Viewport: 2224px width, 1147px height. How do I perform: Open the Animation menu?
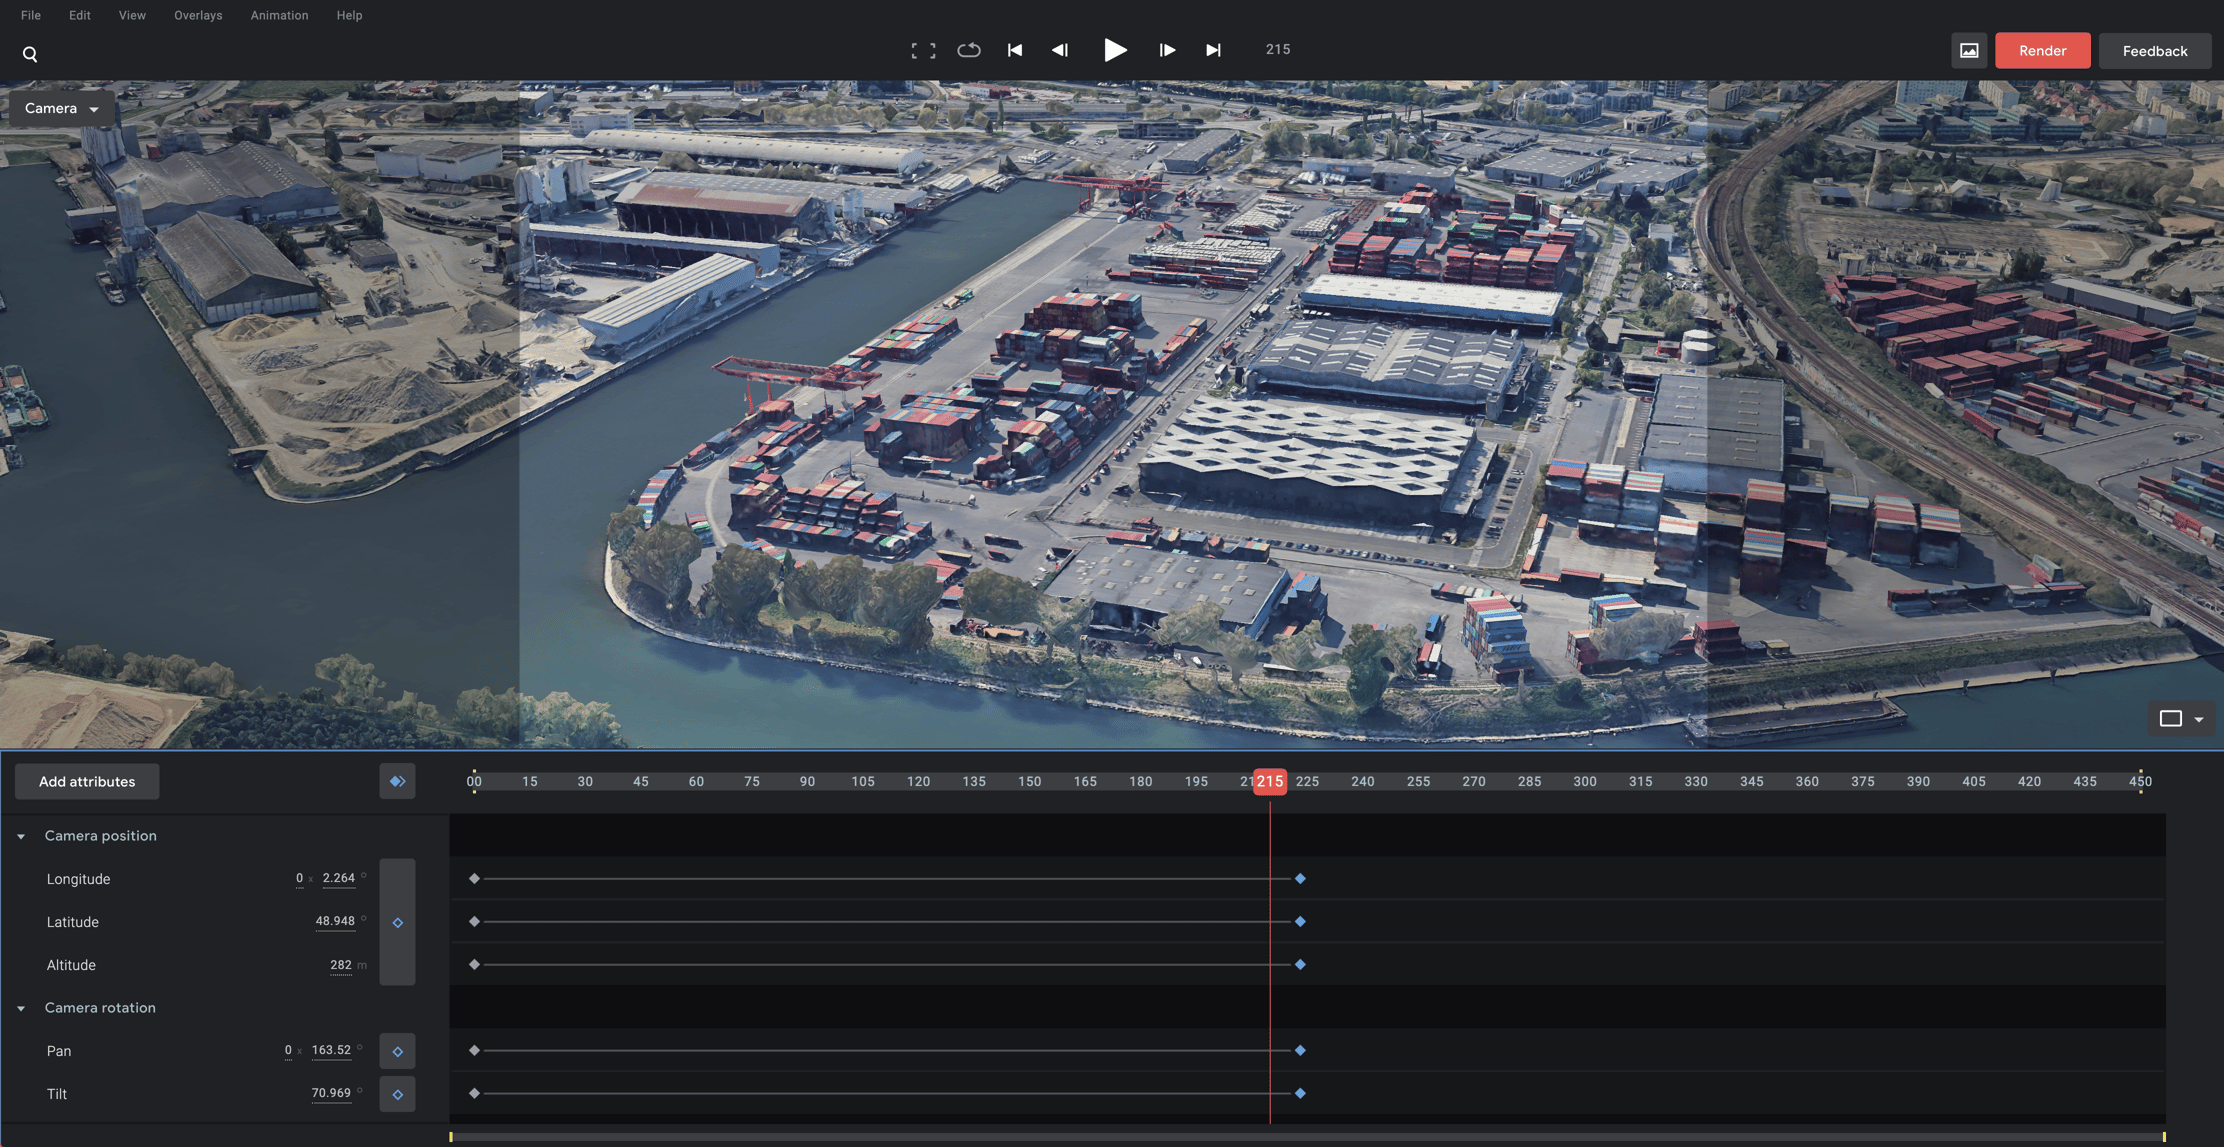click(x=279, y=15)
